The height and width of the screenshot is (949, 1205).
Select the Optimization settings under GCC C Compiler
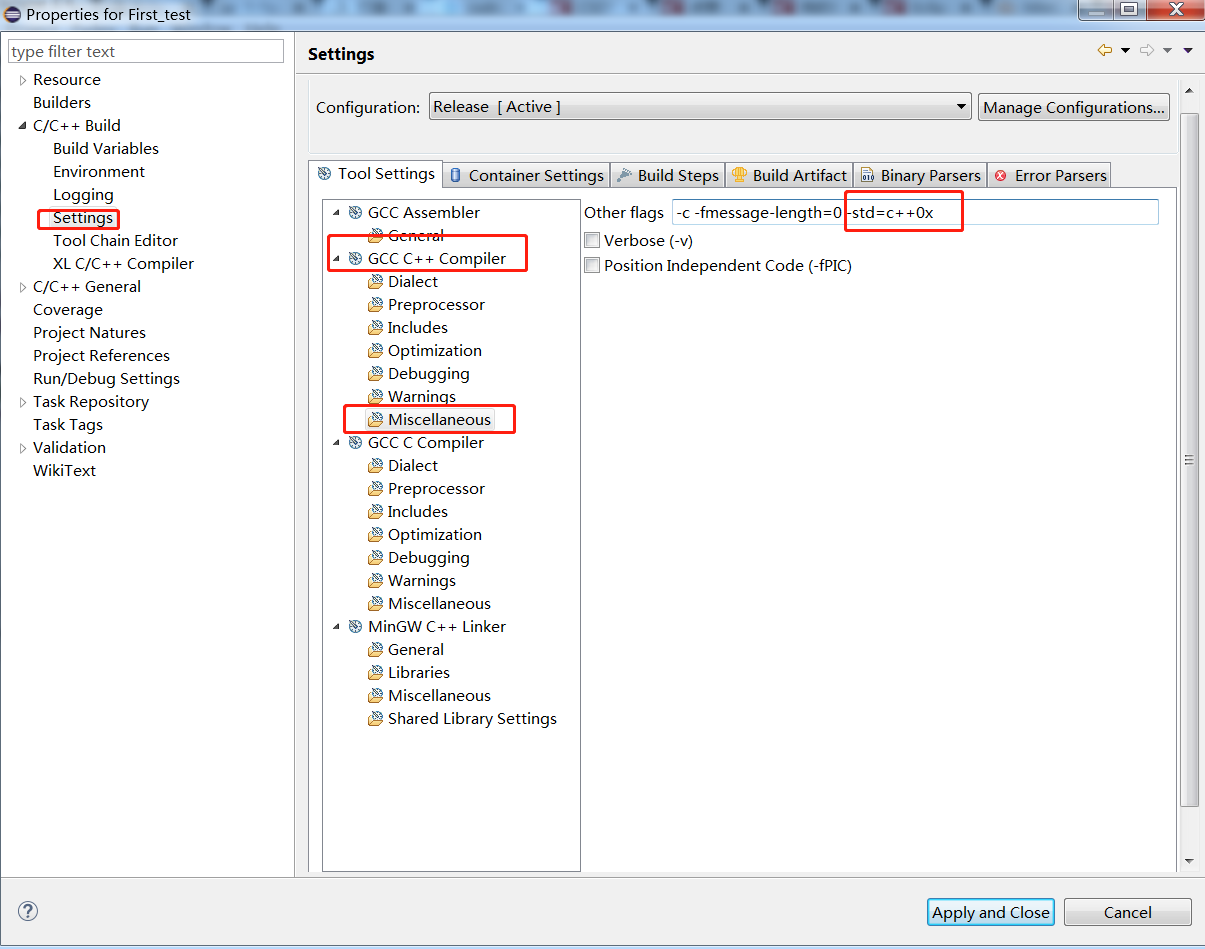432,534
